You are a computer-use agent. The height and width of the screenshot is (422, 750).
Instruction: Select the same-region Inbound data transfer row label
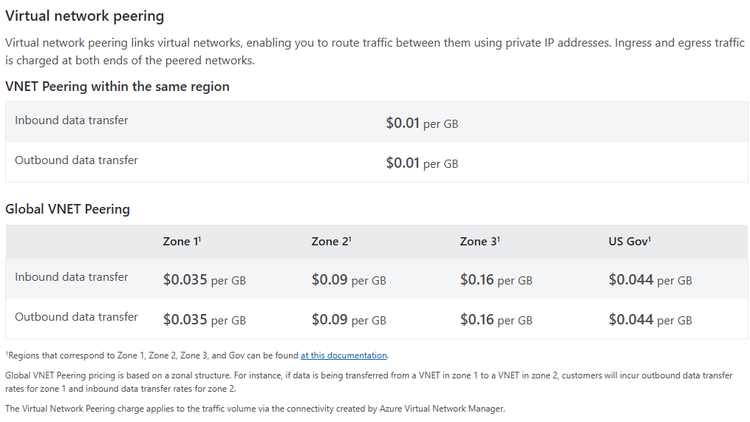[71, 121]
